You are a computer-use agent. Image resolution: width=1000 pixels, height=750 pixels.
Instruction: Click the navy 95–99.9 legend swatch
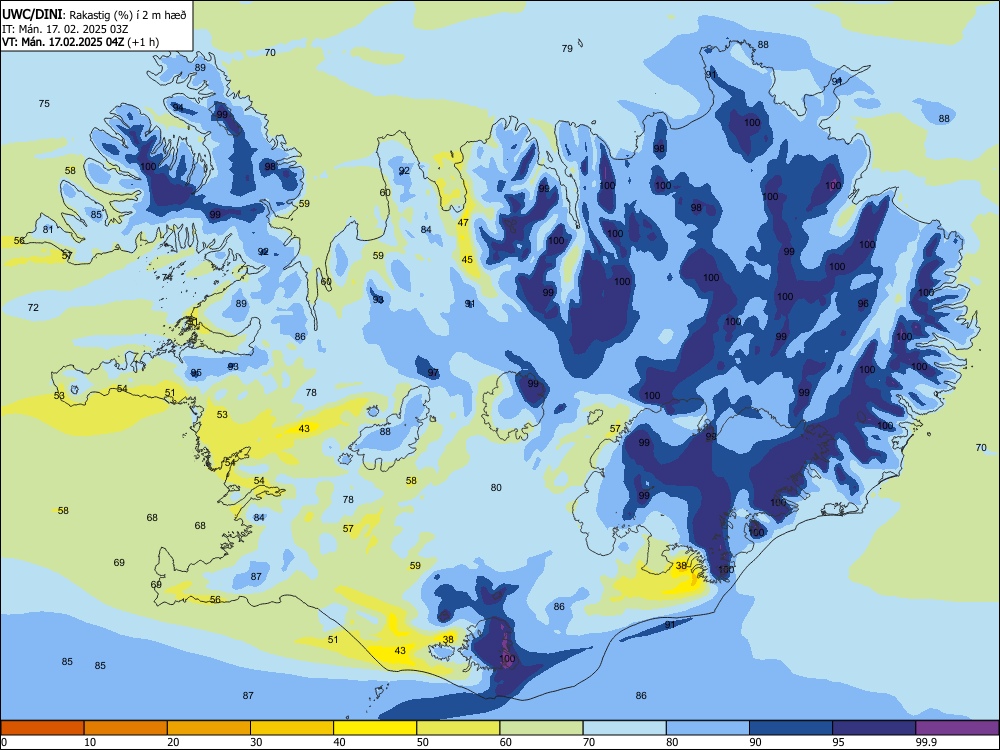[874, 728]
